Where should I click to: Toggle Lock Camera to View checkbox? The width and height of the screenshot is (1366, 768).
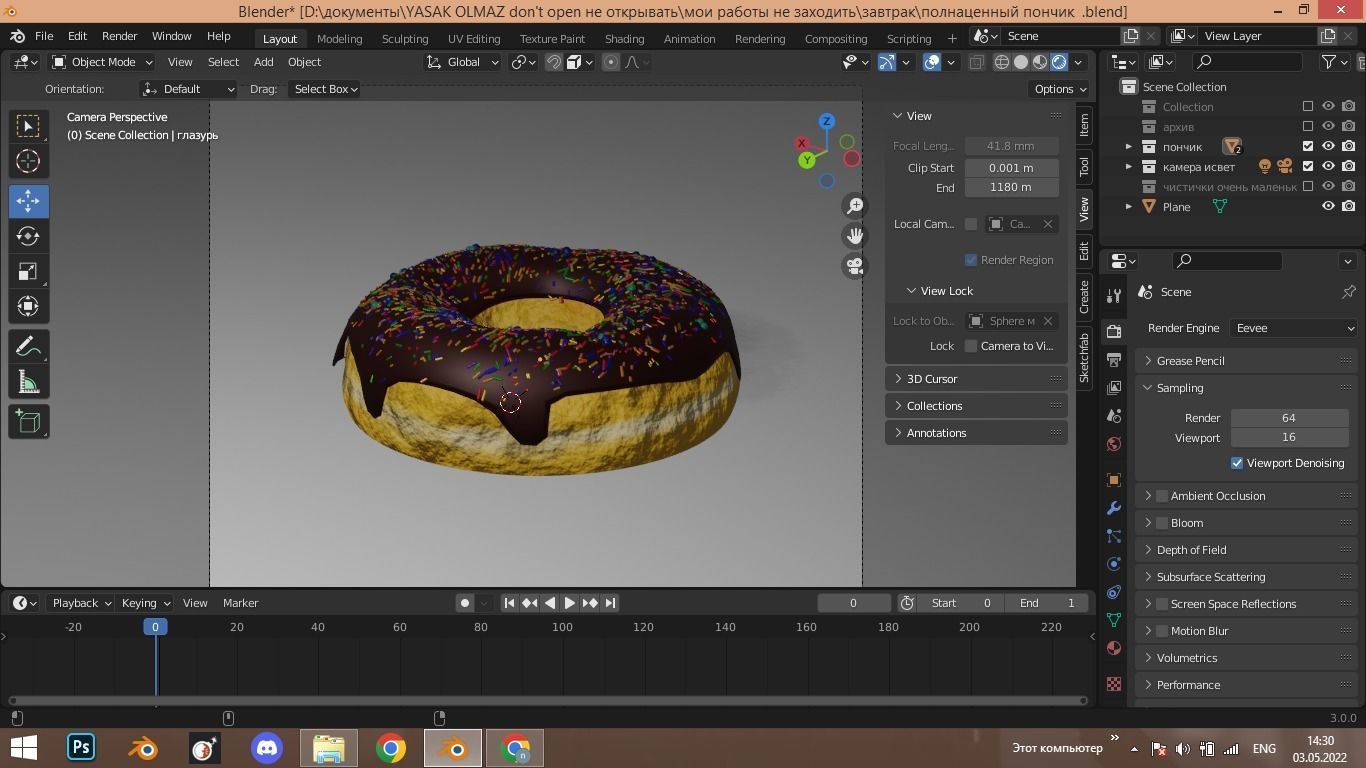971,346
